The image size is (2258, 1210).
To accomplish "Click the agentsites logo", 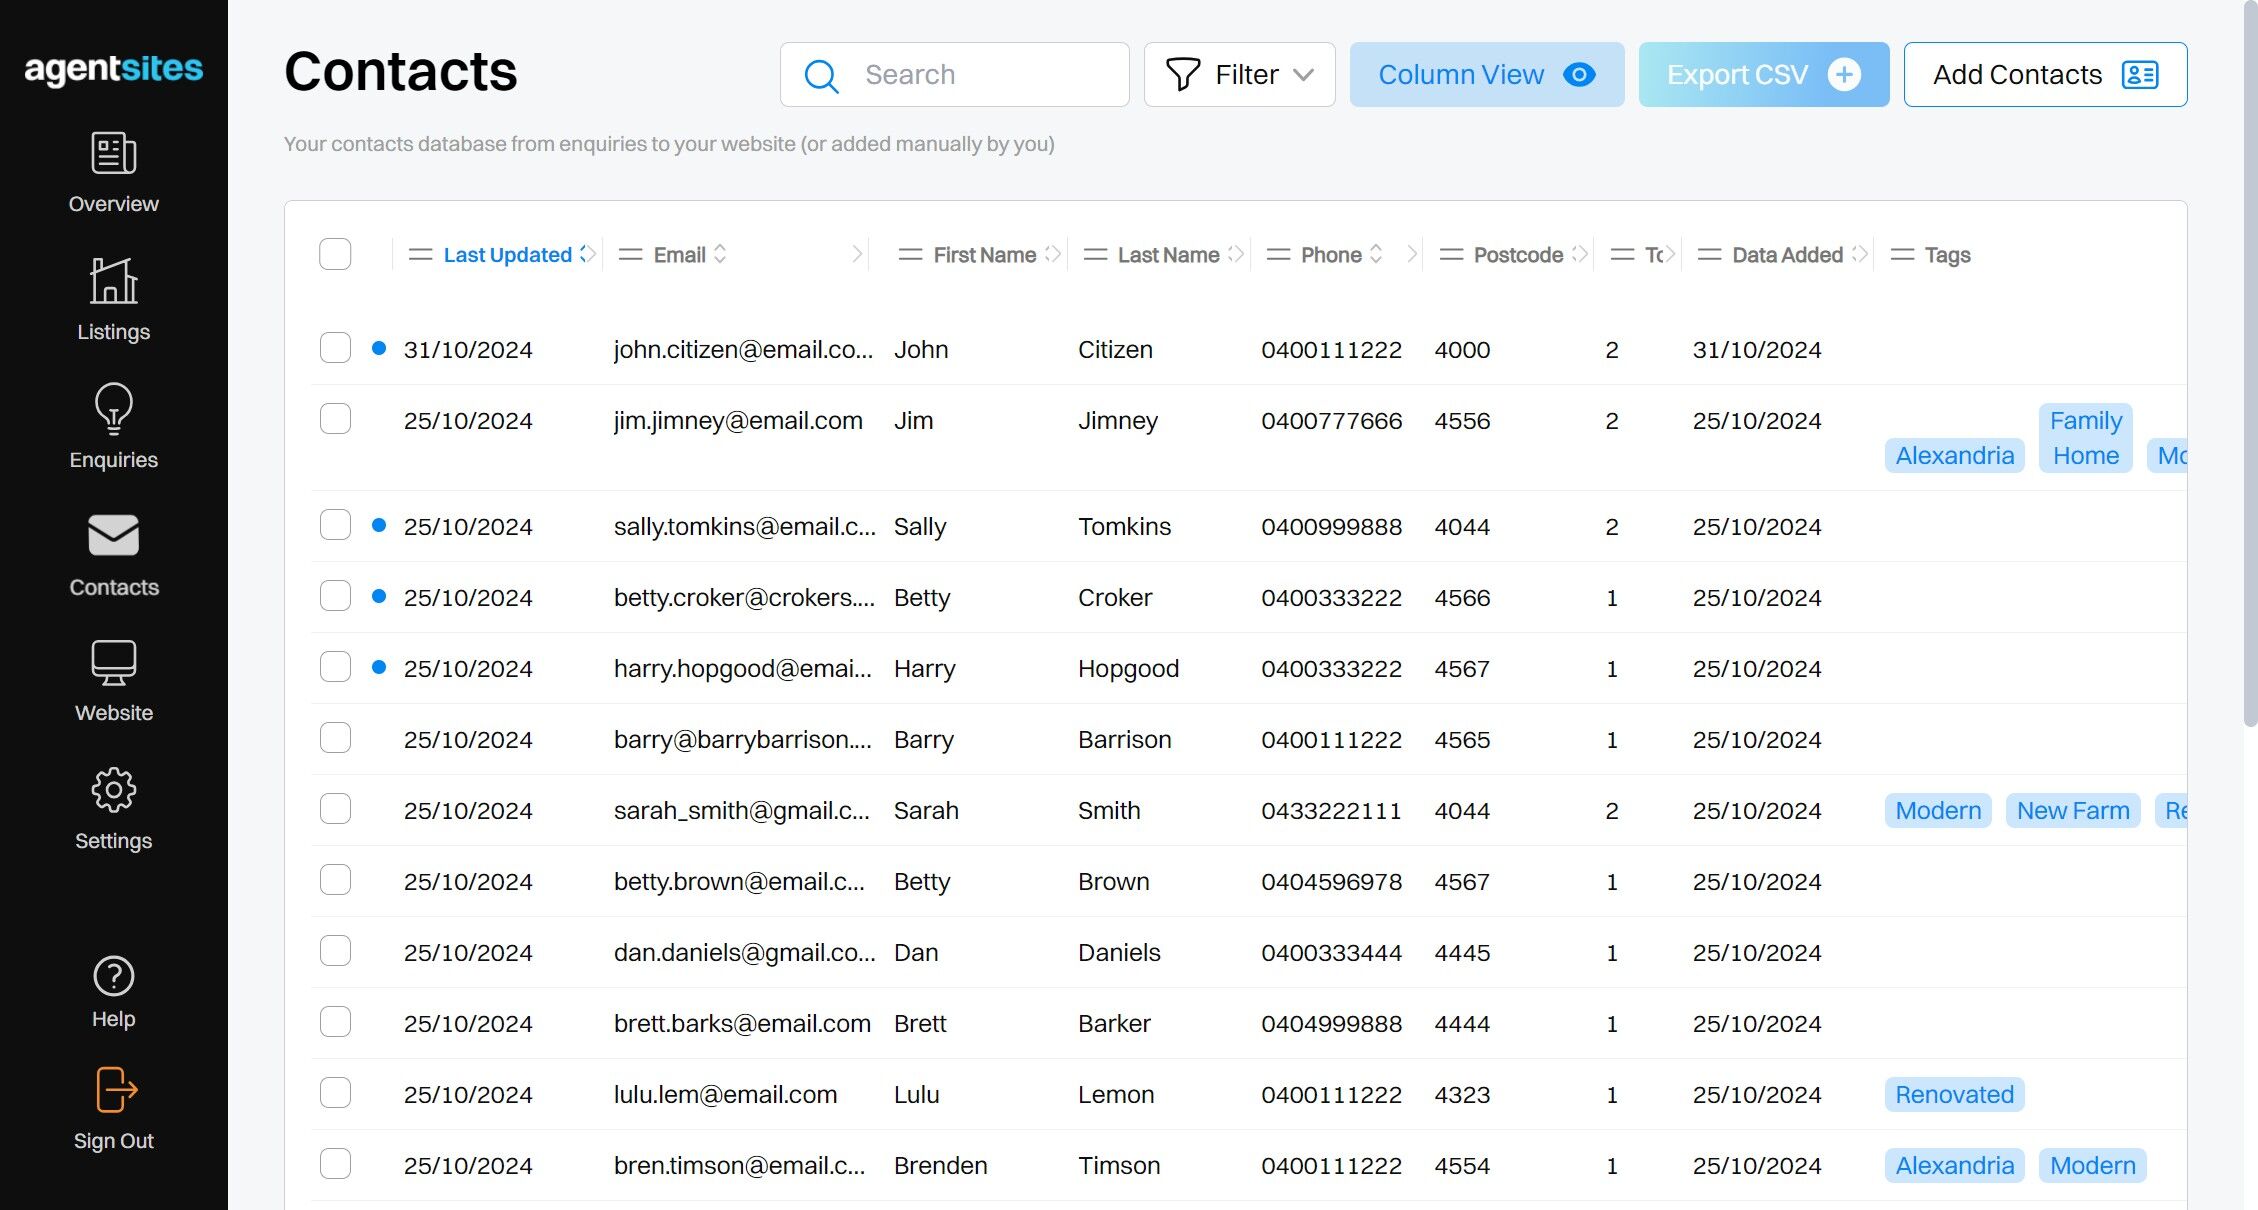I will (114, 69).
